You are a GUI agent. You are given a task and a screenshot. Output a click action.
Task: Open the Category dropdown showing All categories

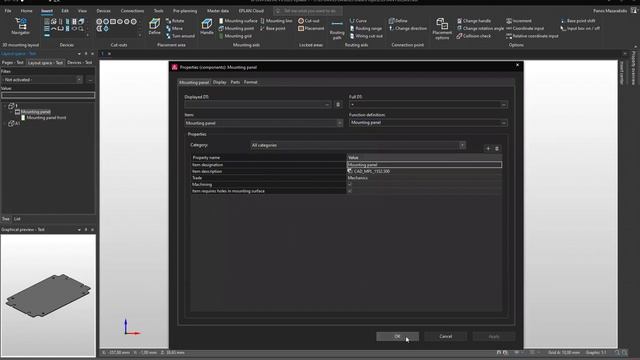pyautogui.click(x=462, y=145)
